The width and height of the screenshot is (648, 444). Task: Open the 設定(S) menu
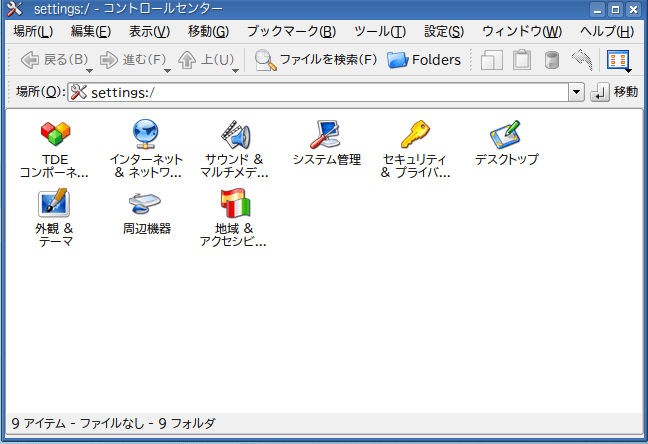[444, 31]
